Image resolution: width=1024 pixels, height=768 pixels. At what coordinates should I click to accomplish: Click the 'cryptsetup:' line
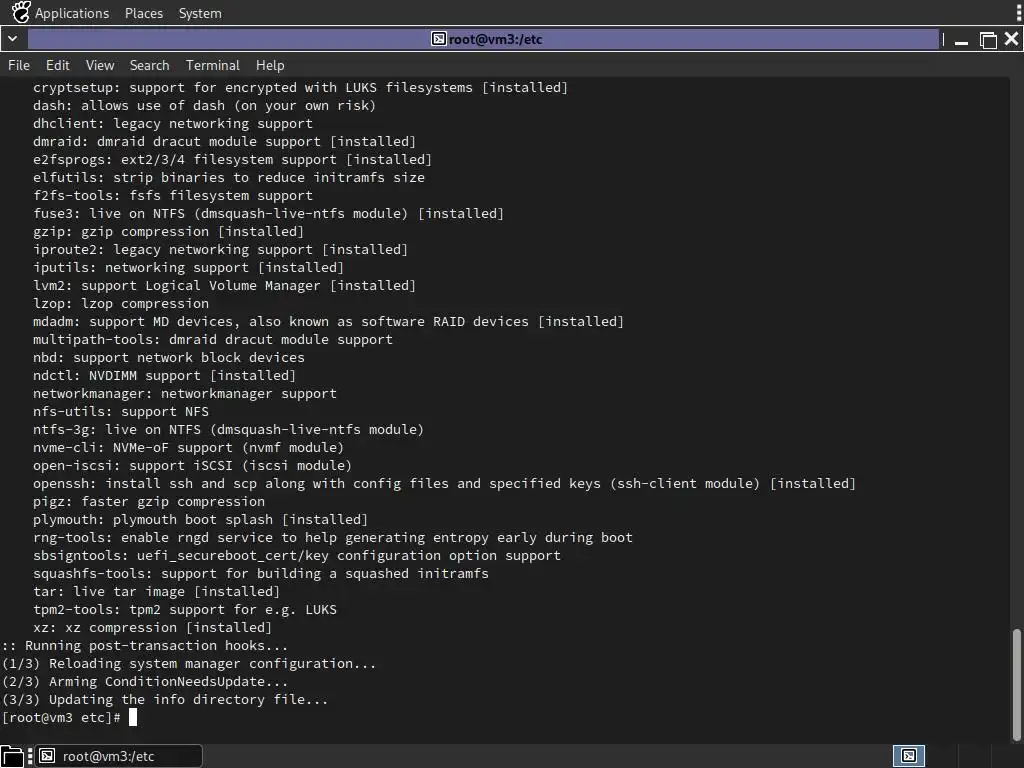300,88
